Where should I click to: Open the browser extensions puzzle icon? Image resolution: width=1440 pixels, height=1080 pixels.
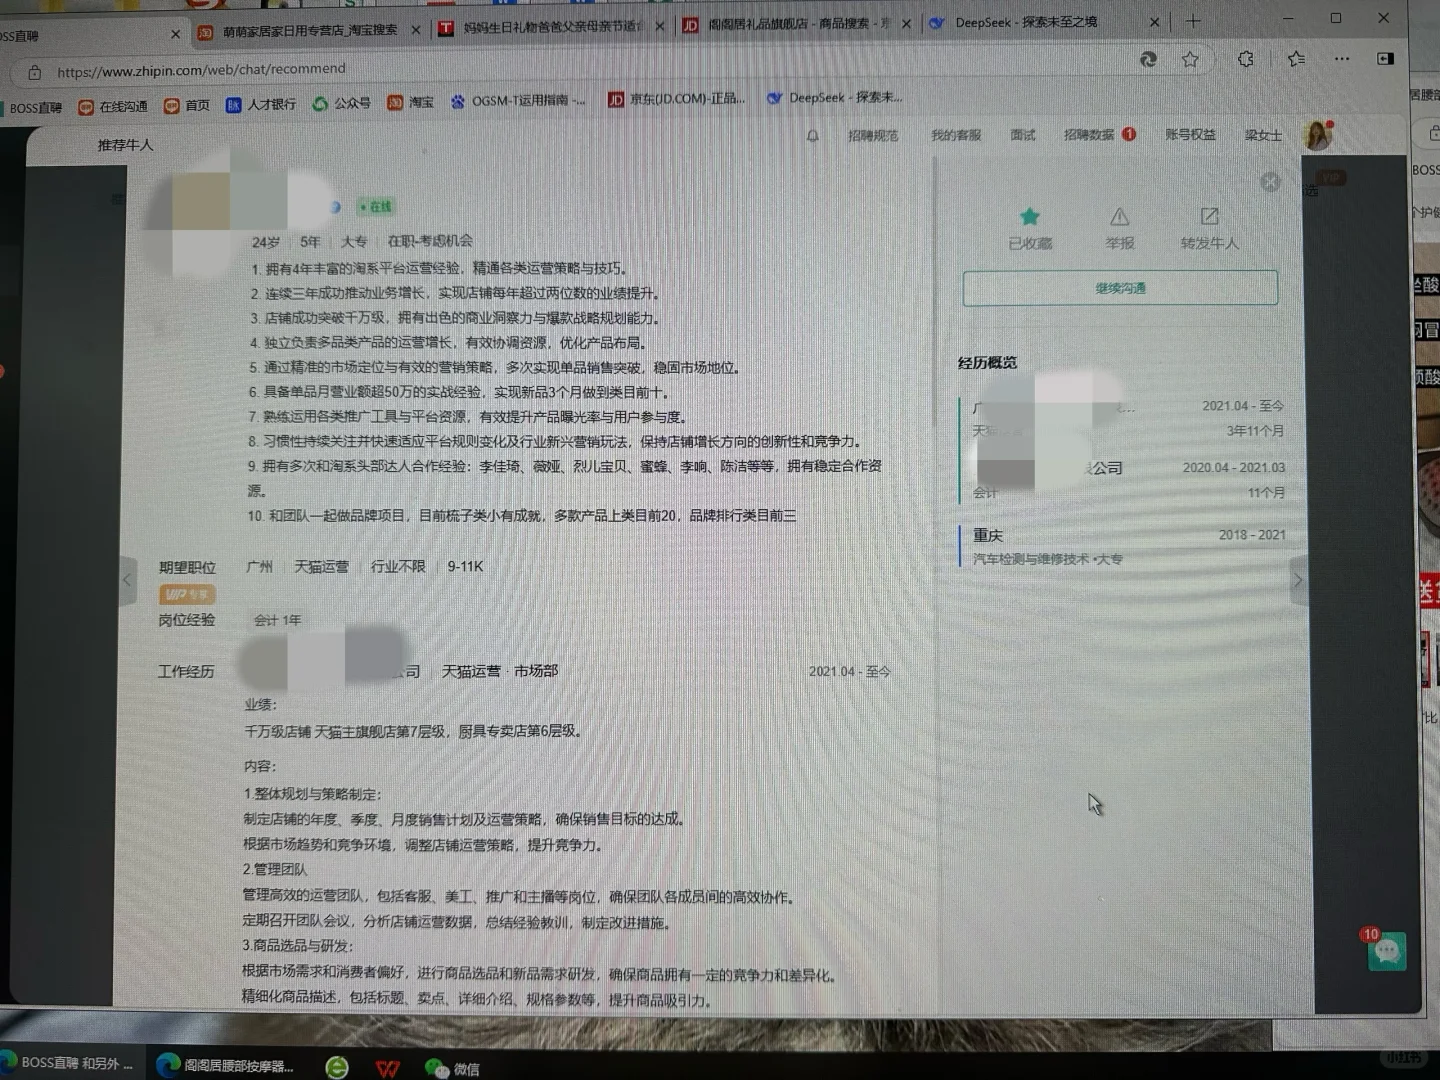click(x=1245, y=59)
